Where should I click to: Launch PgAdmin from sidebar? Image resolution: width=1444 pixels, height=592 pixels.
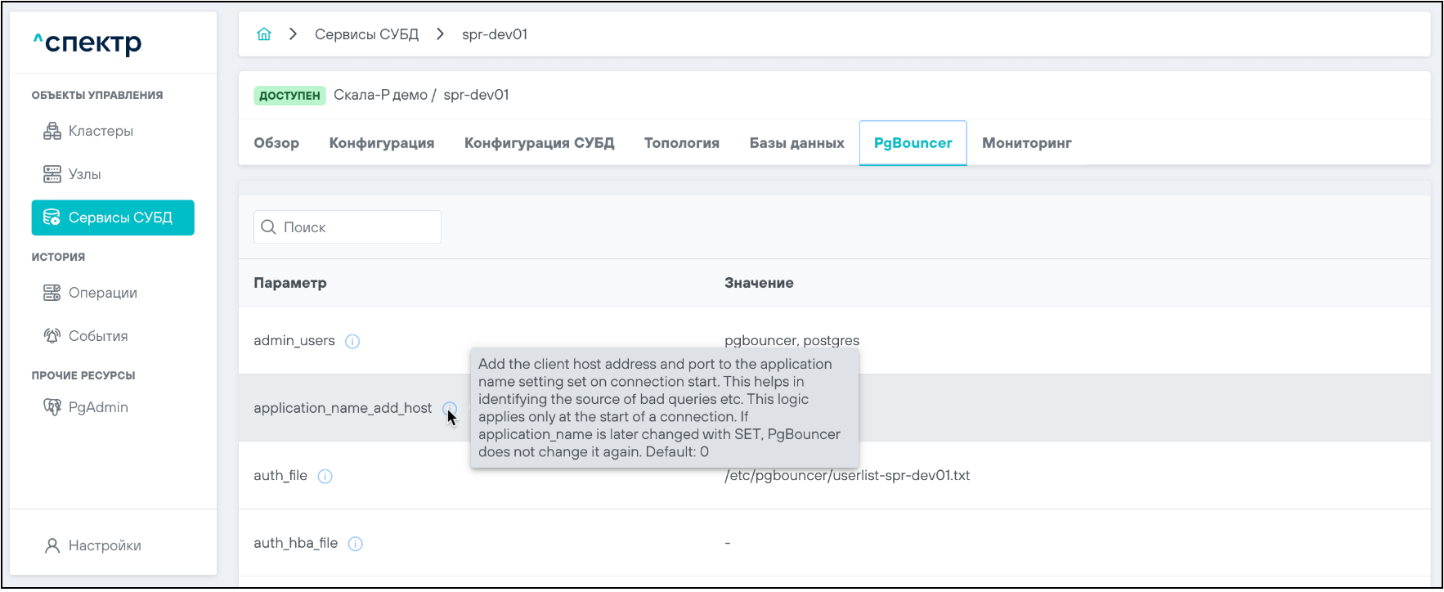pos(97,407)
